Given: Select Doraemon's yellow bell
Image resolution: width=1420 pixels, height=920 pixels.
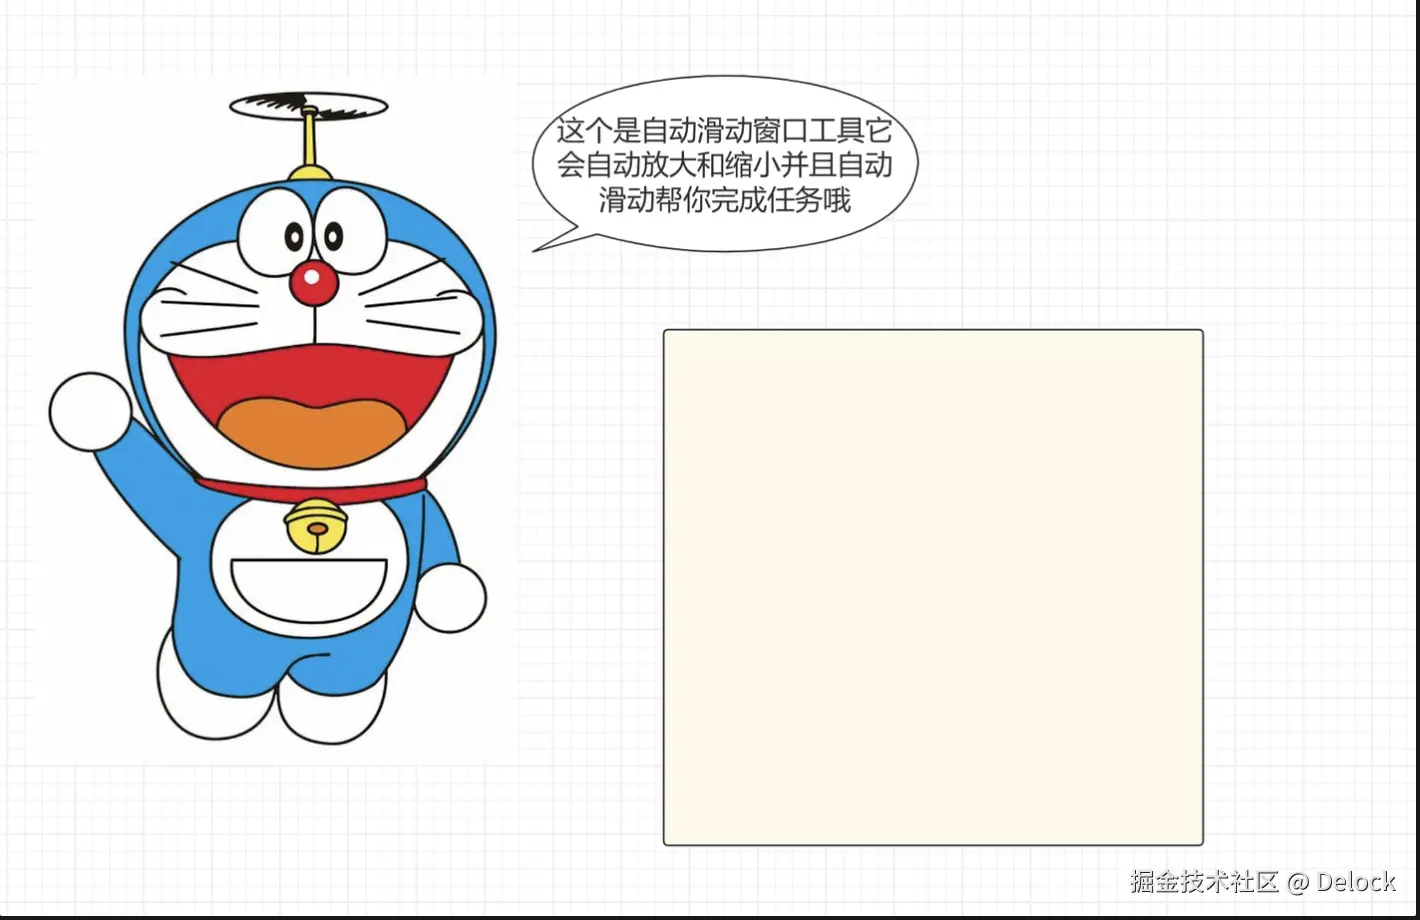Looking at the screenshot, I should coord(315,525).
